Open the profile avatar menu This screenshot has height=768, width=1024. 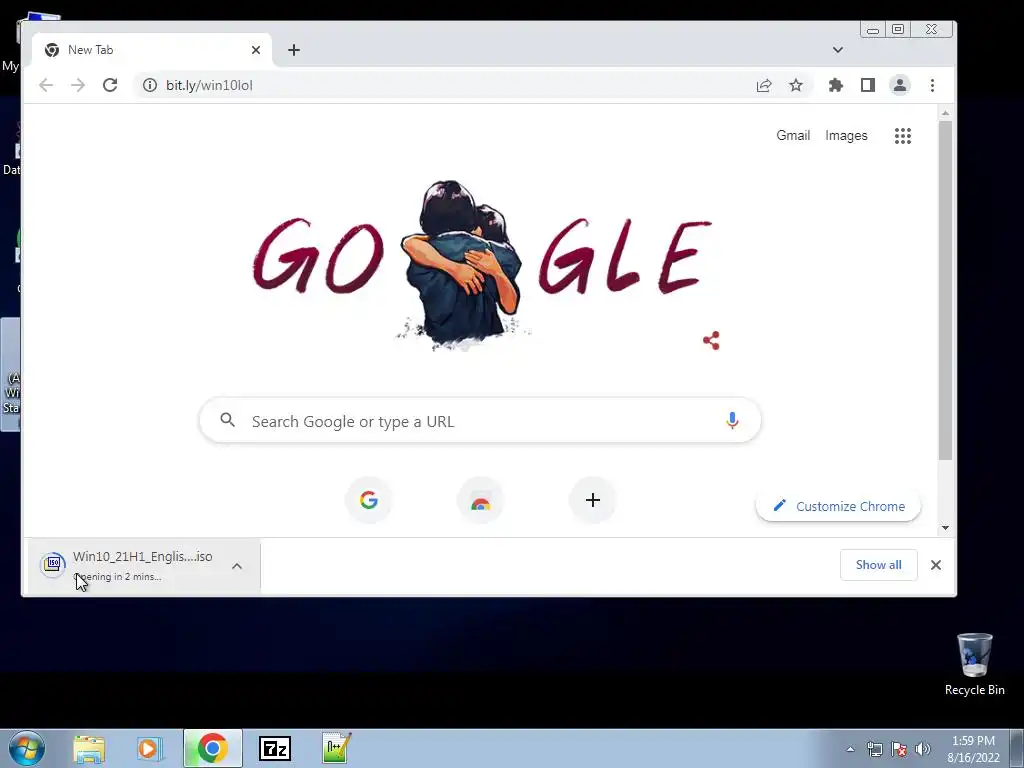tap(899, 85)
